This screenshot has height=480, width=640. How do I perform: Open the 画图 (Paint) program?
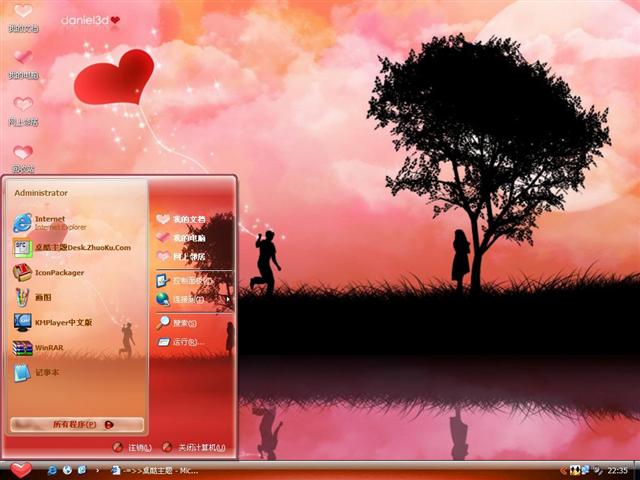[x=43, y=297]
